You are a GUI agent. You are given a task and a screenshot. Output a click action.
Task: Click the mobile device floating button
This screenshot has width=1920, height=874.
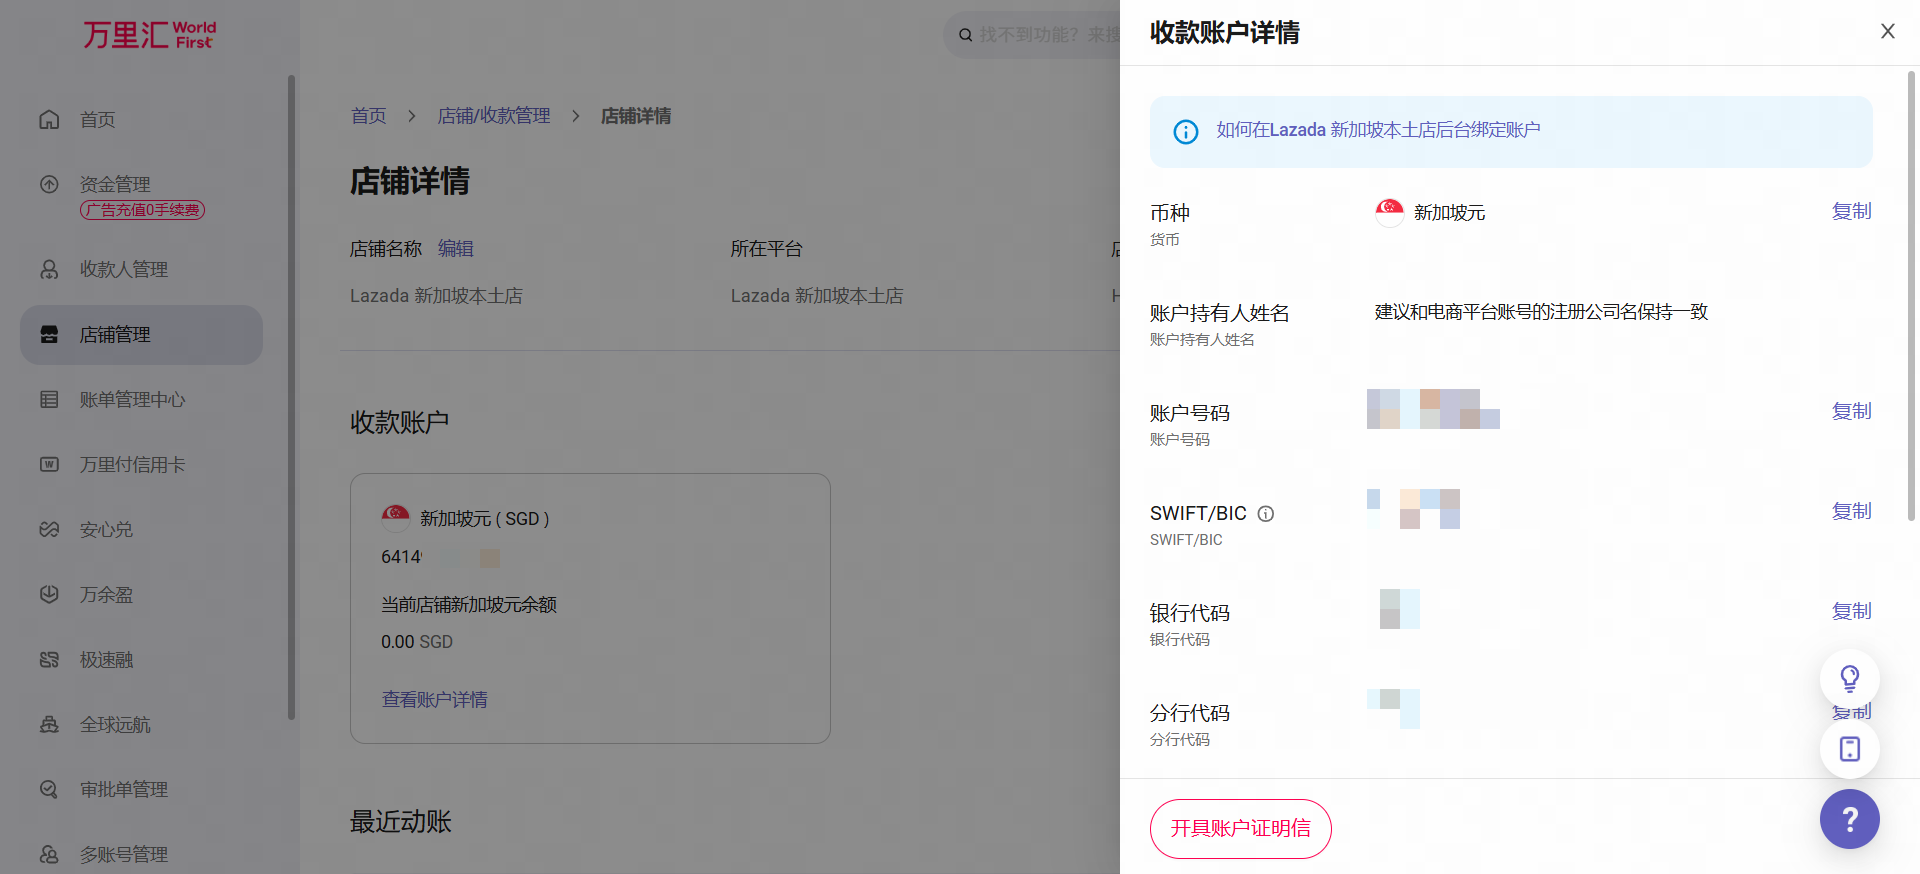coord(1850,749)
